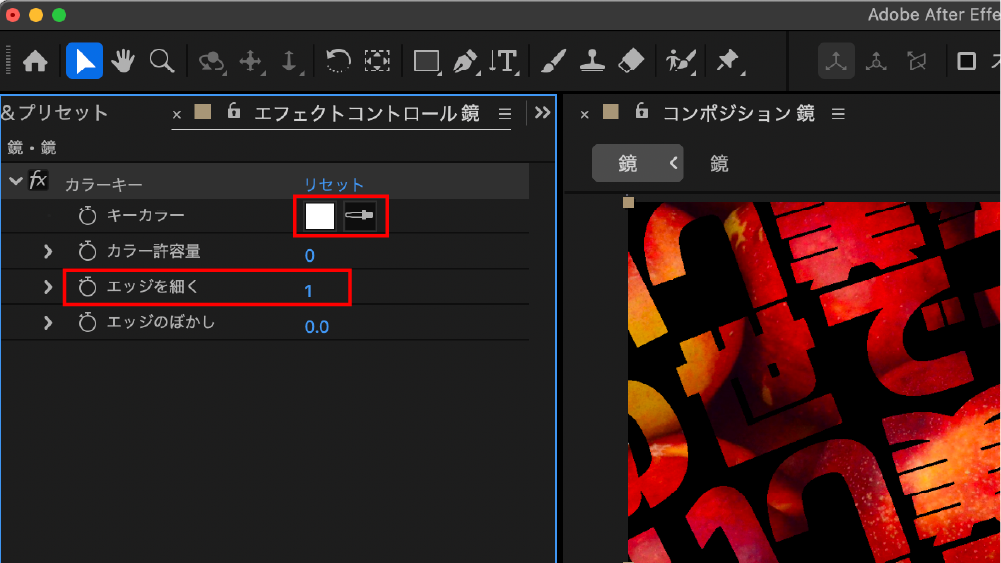Pick key color with the eyedropper
The height and width of the screenshot is (563, 1001).
click(359, 216)
